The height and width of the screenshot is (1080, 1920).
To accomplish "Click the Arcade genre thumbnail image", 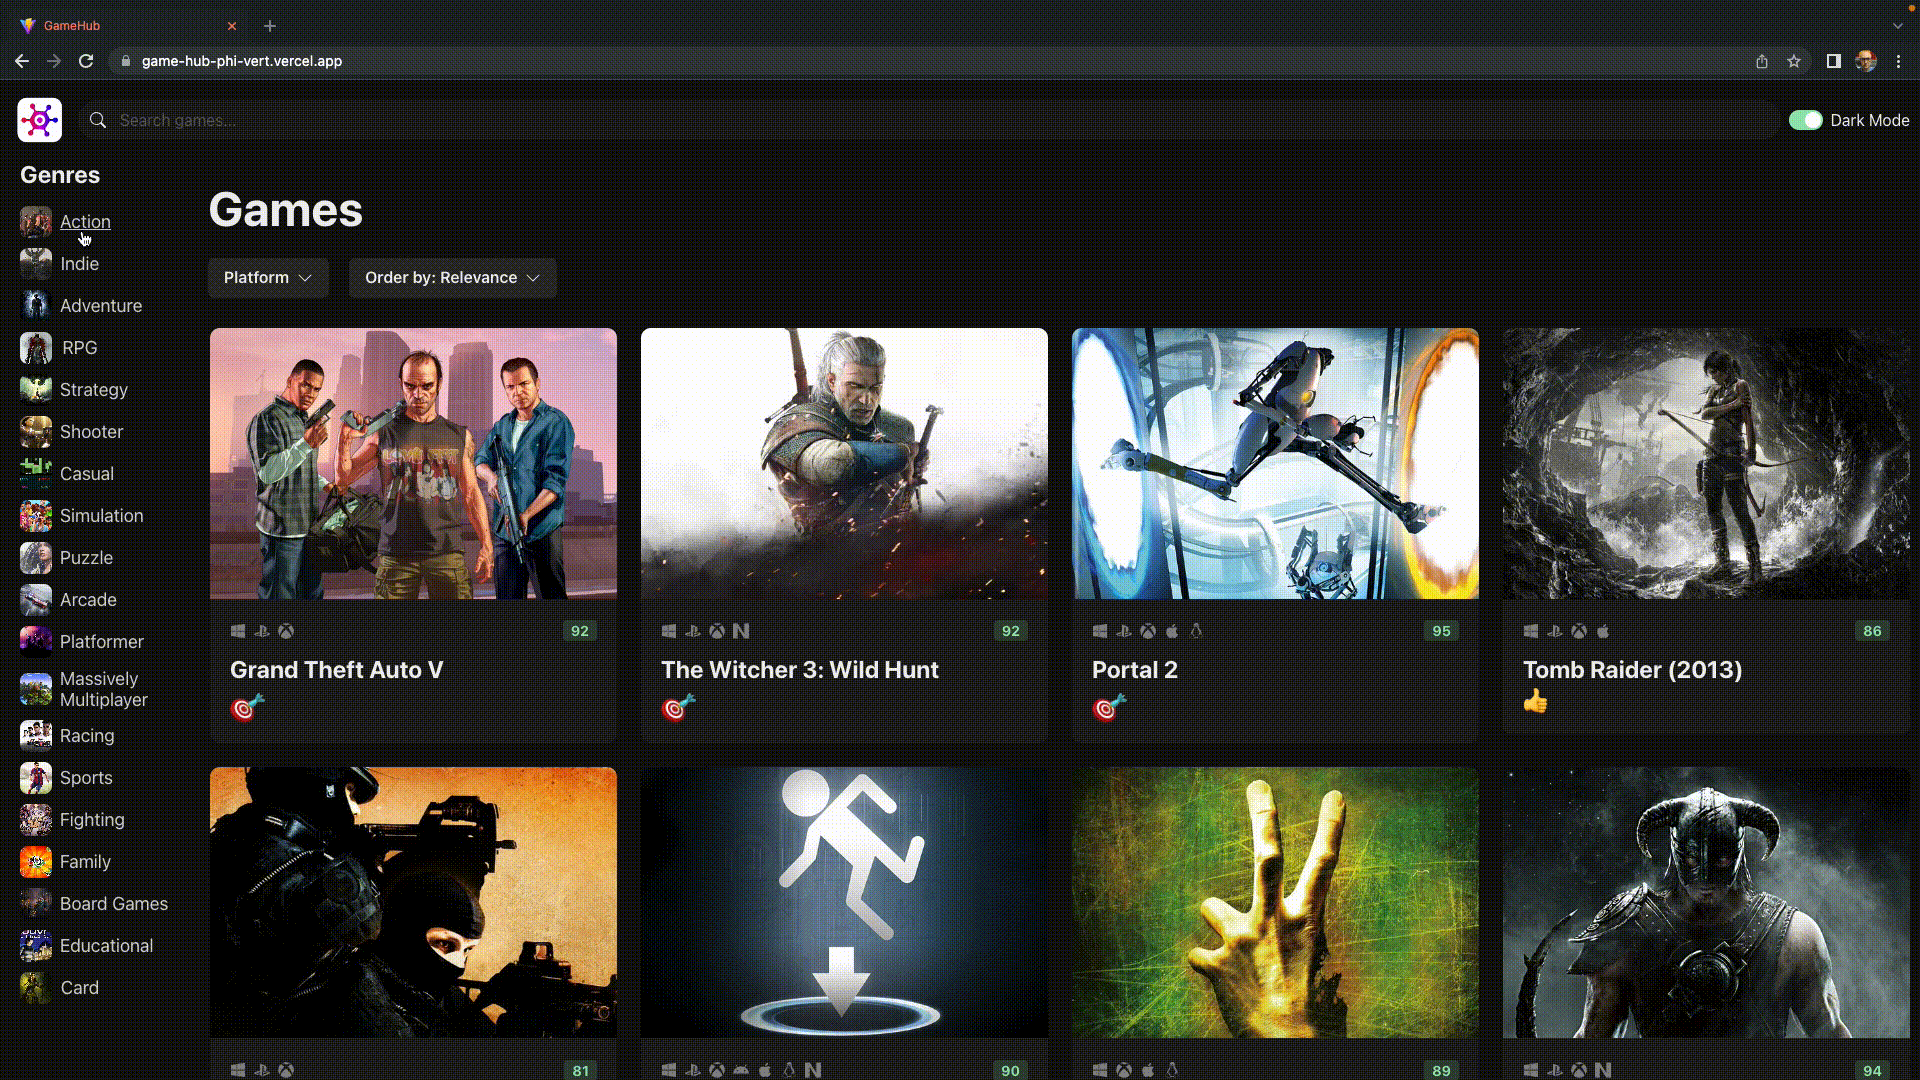I will [x=36, y=600].
